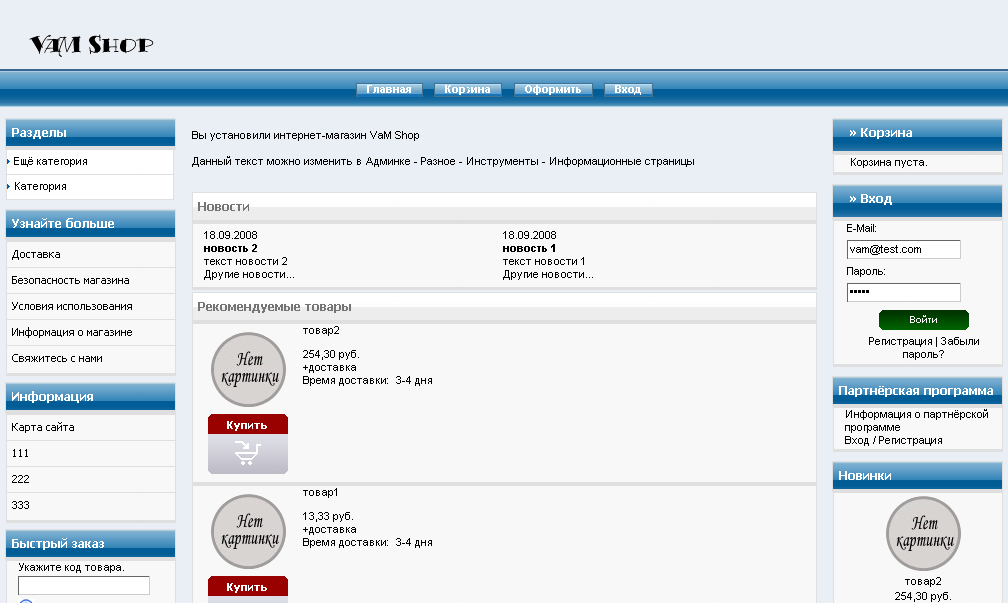Screen dimensions: 1008x603
Task: Click the товар2 no-image placeholder in recommended products
Action: pos(249,370)
